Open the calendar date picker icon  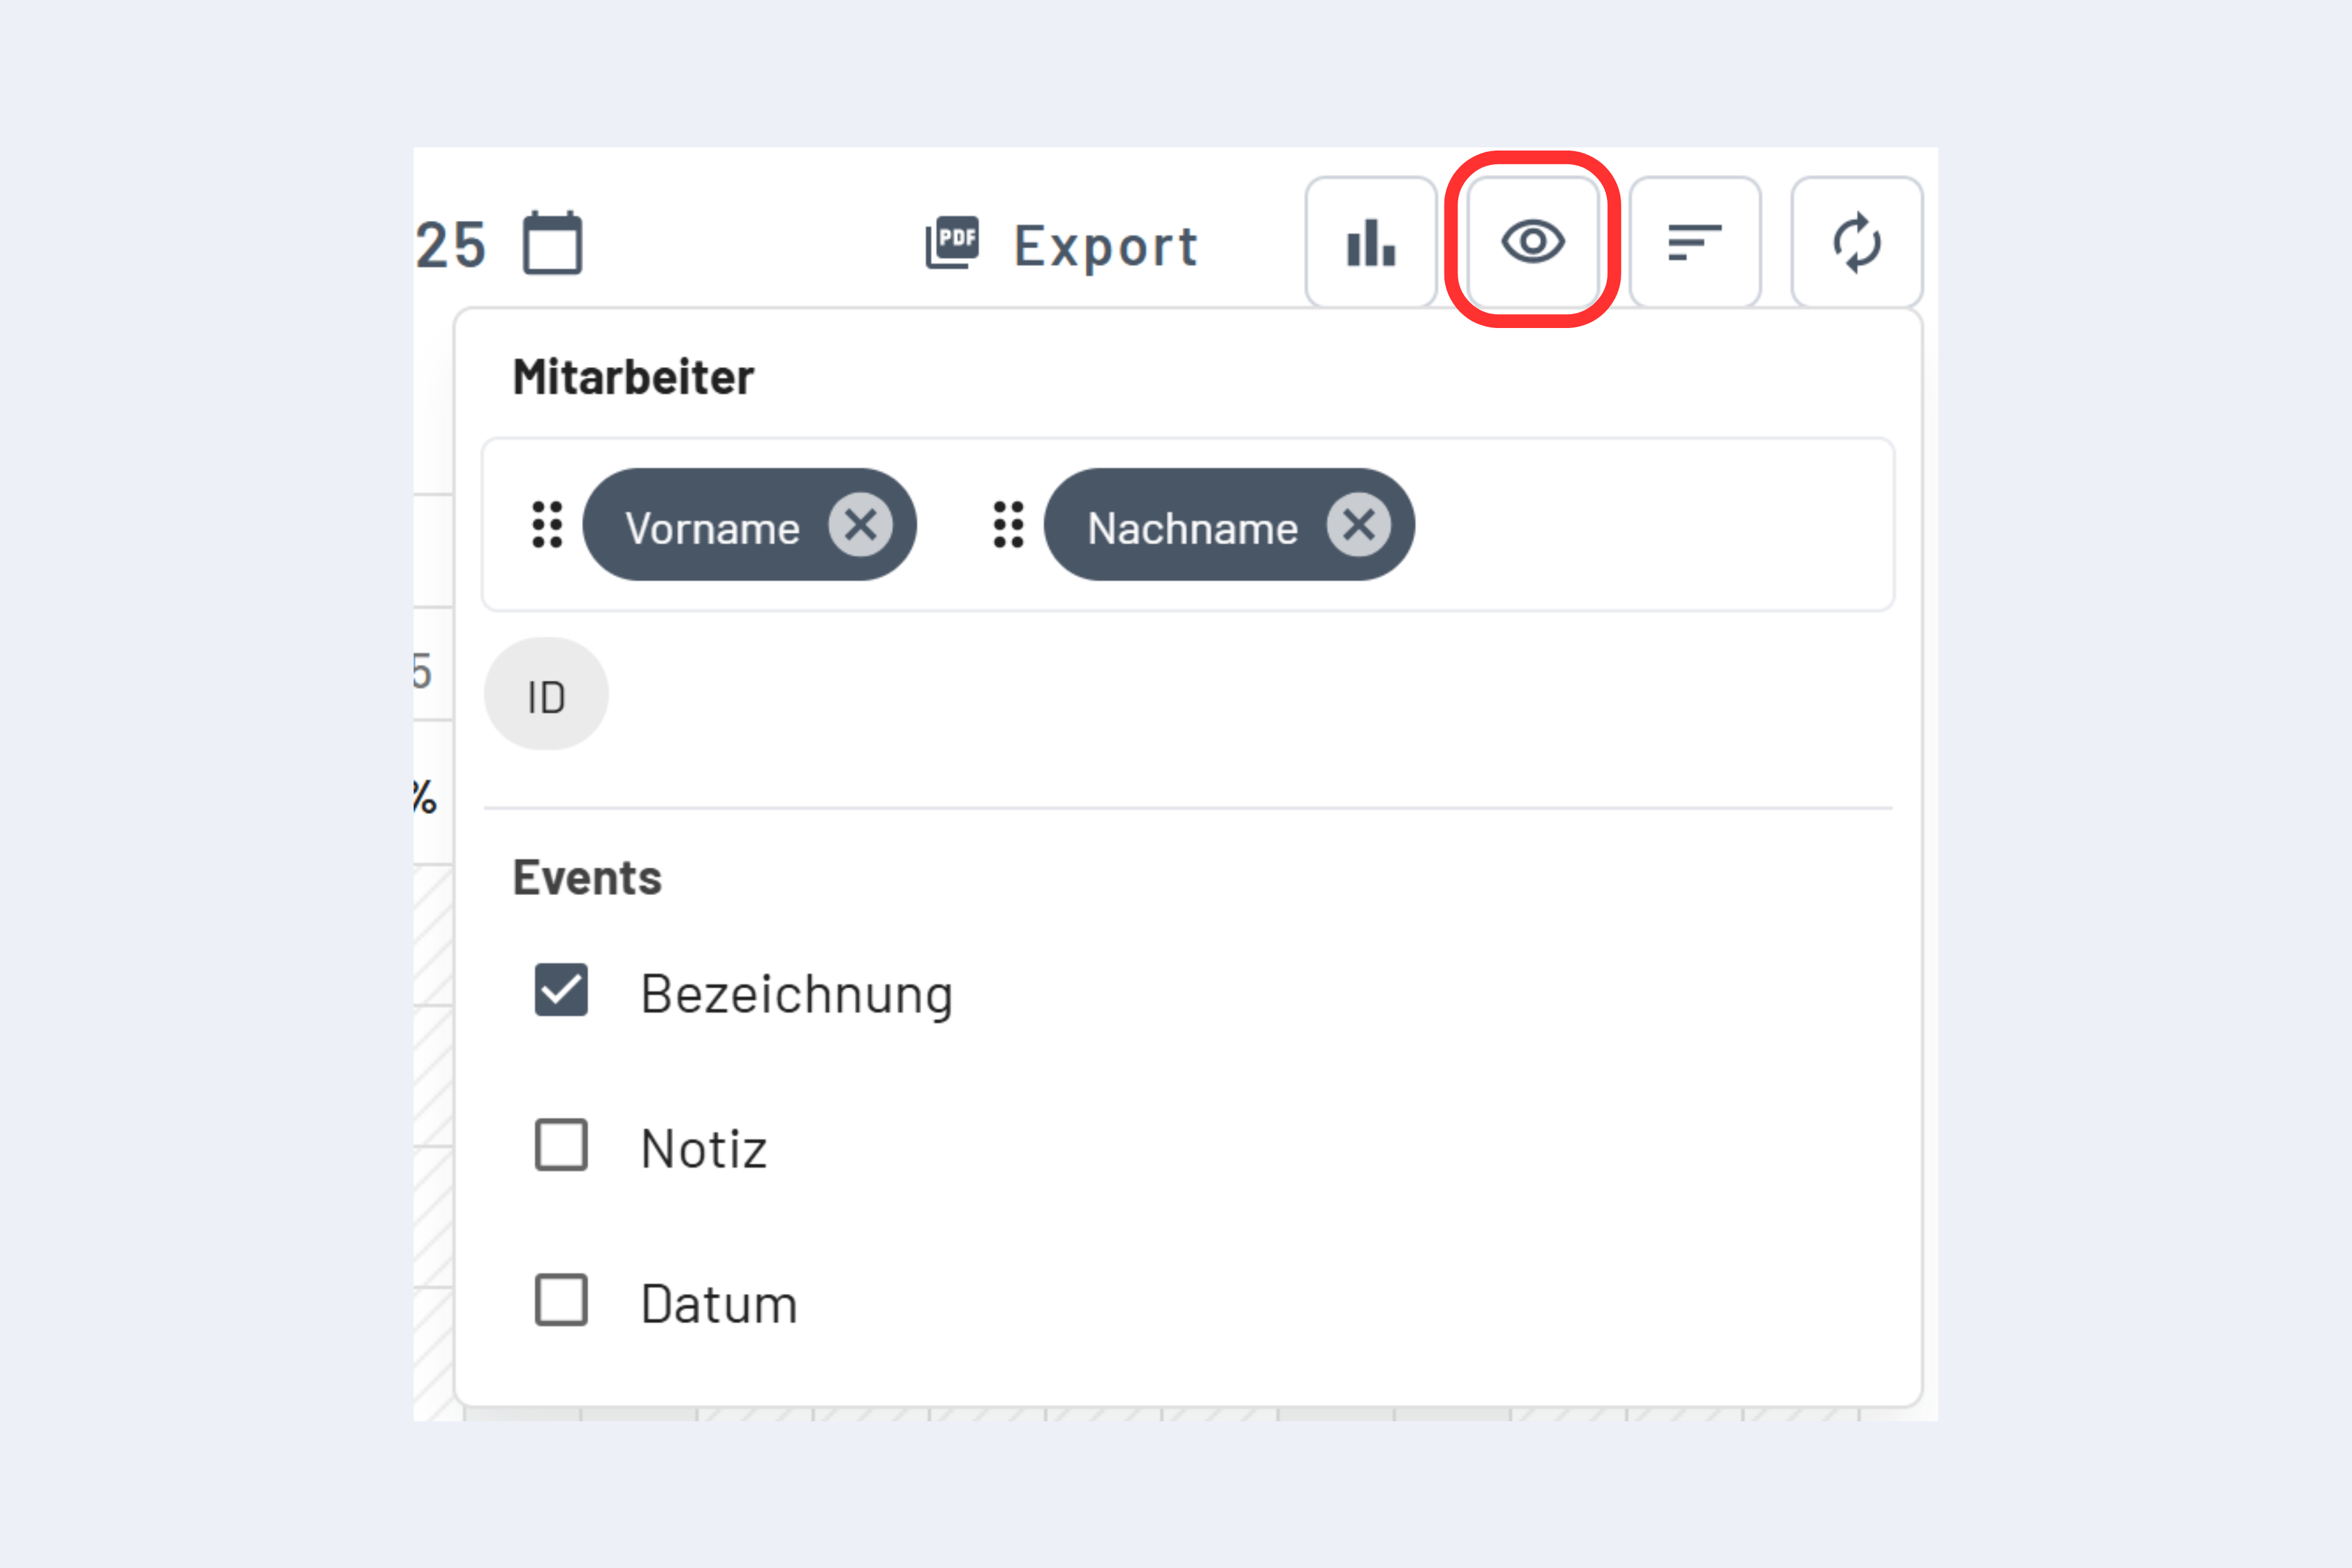[x=552, y=242]
